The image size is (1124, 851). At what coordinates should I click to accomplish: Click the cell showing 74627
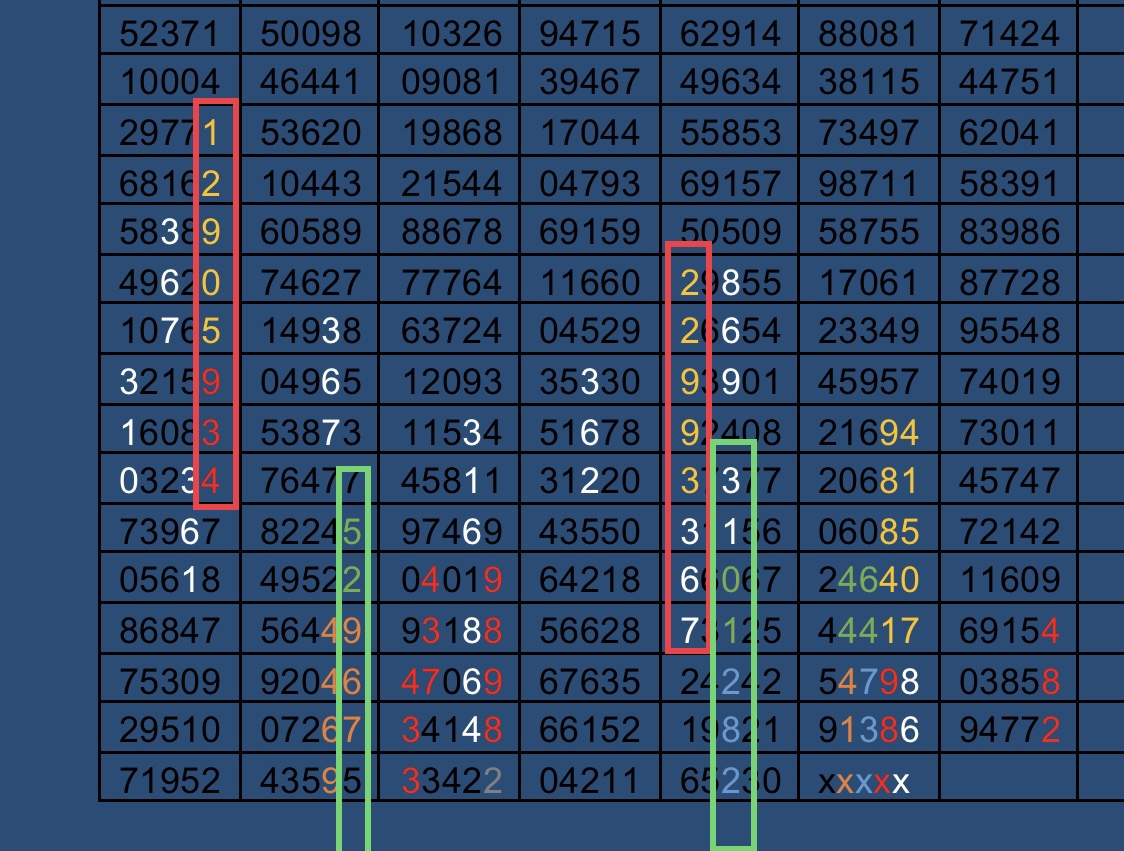(x=310, y=282)
